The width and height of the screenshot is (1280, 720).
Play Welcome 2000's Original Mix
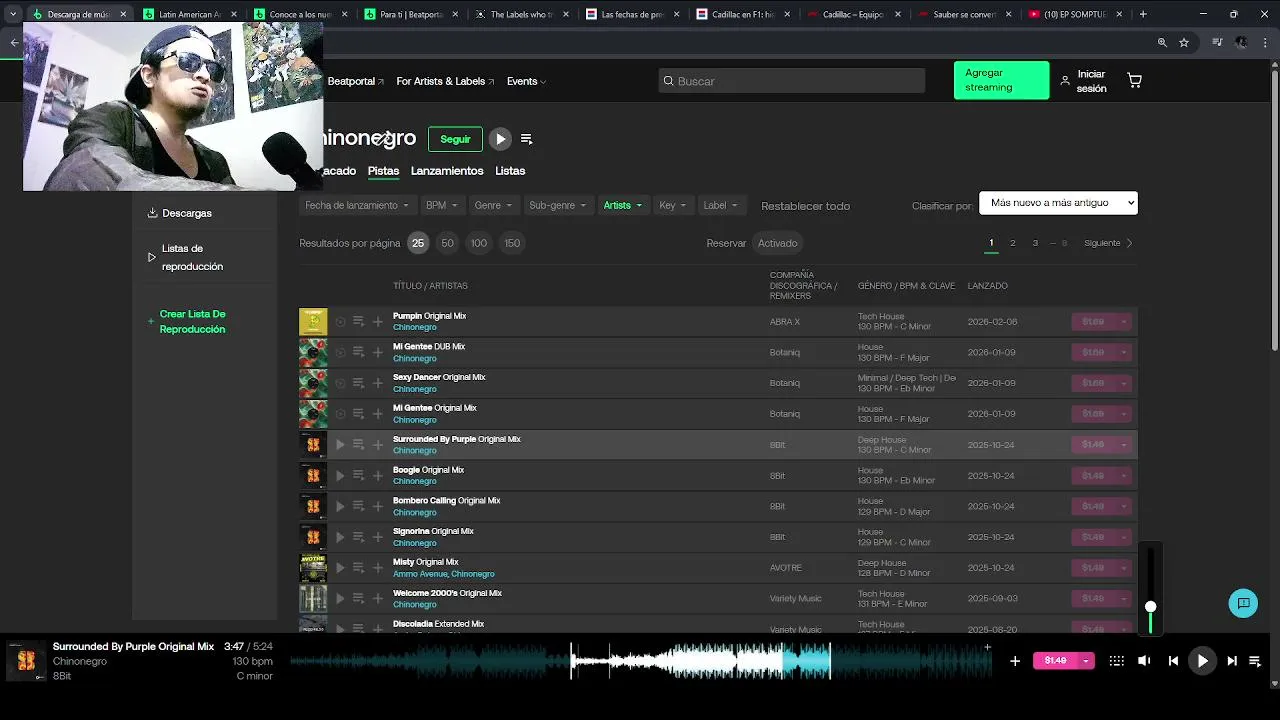tap(340, 599)
